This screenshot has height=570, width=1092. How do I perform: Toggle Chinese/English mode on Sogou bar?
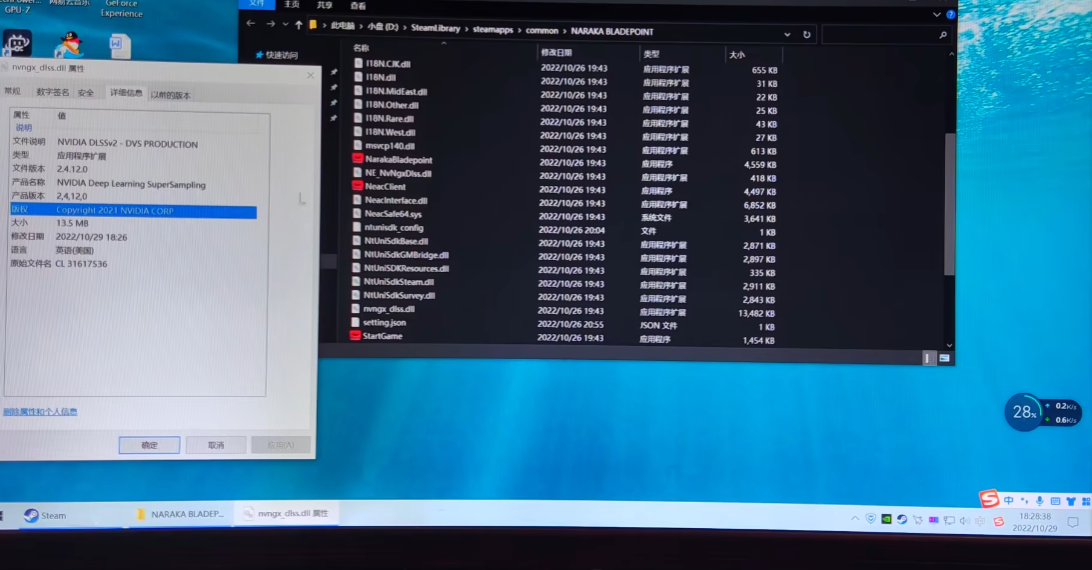coord(1008,500)
